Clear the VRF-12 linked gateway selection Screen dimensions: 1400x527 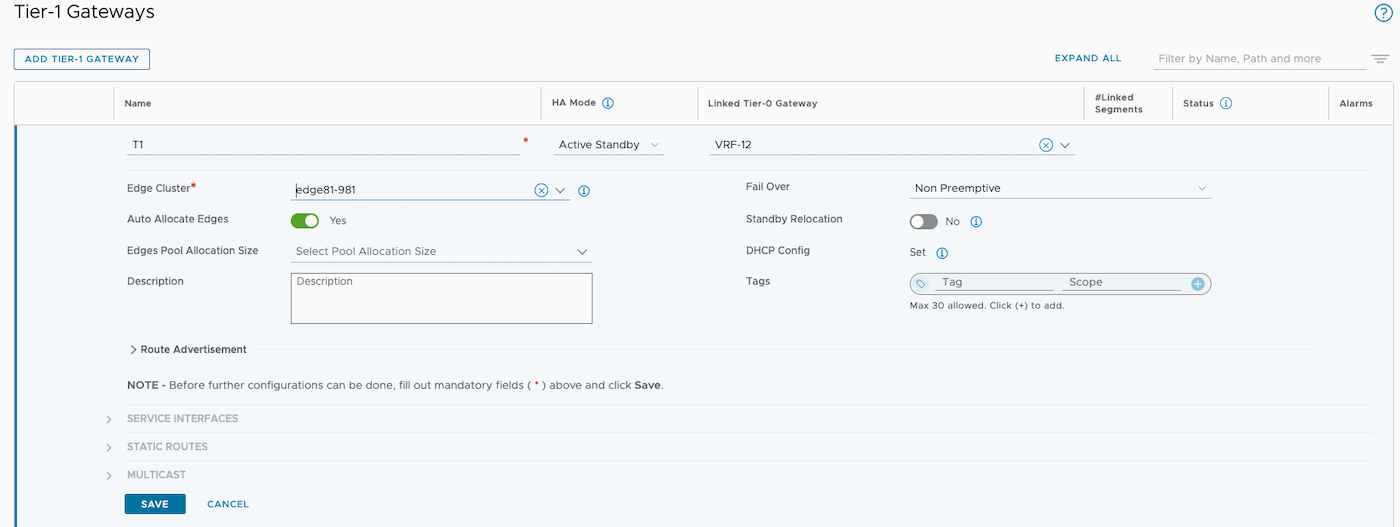click(x=1046, y=145)
